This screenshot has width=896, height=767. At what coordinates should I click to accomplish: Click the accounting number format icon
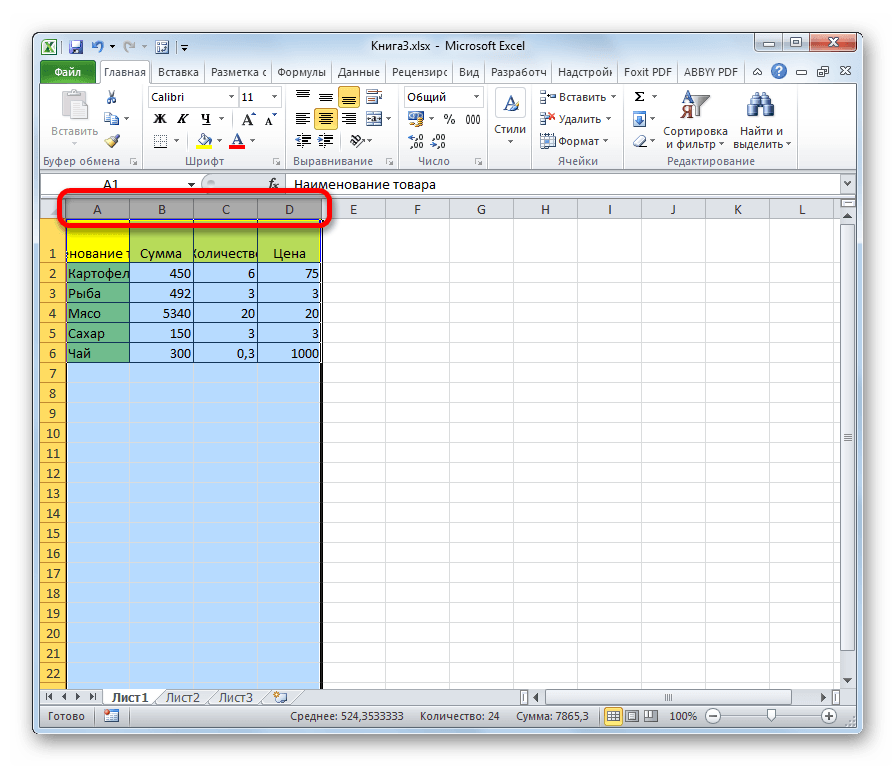(x=415, y=119)
